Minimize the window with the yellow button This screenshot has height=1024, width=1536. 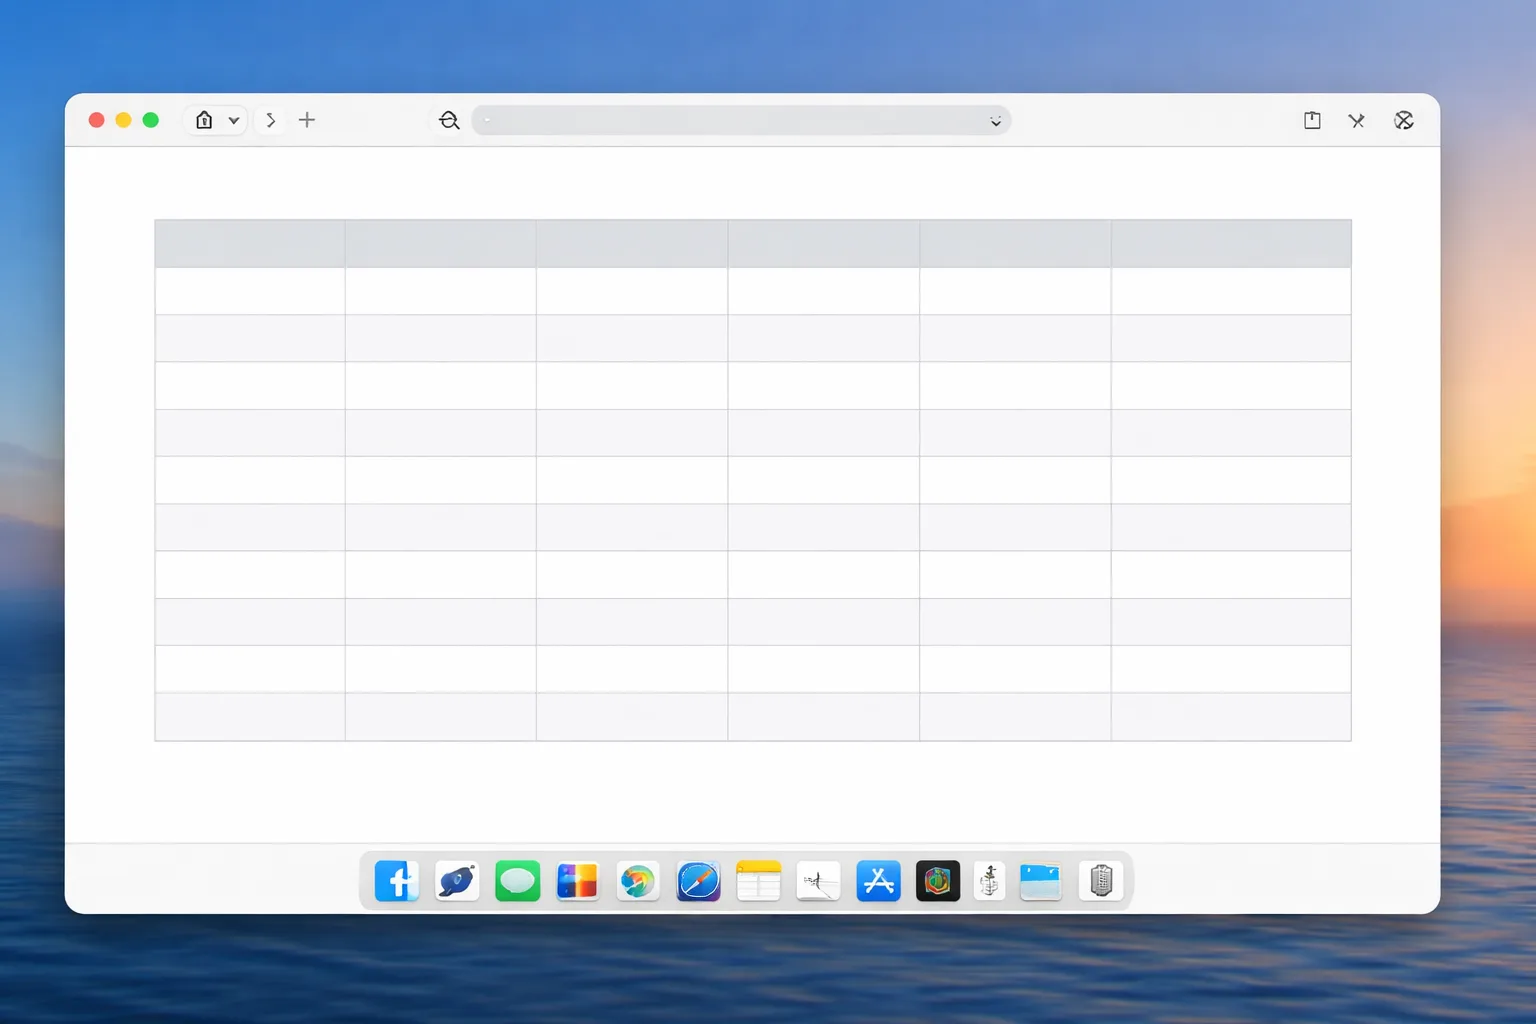coord(124,120)
